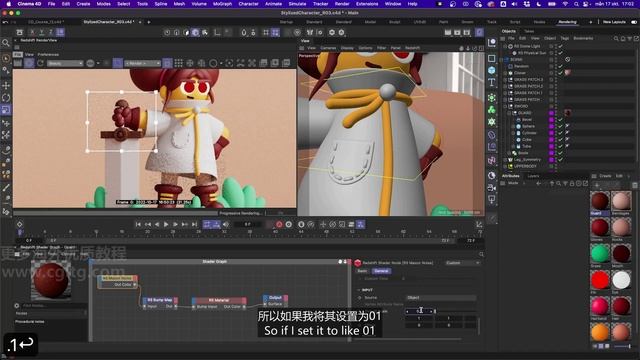Click the back arrow in Attributes panel
The image size is (640, 360).
[538, 184]
